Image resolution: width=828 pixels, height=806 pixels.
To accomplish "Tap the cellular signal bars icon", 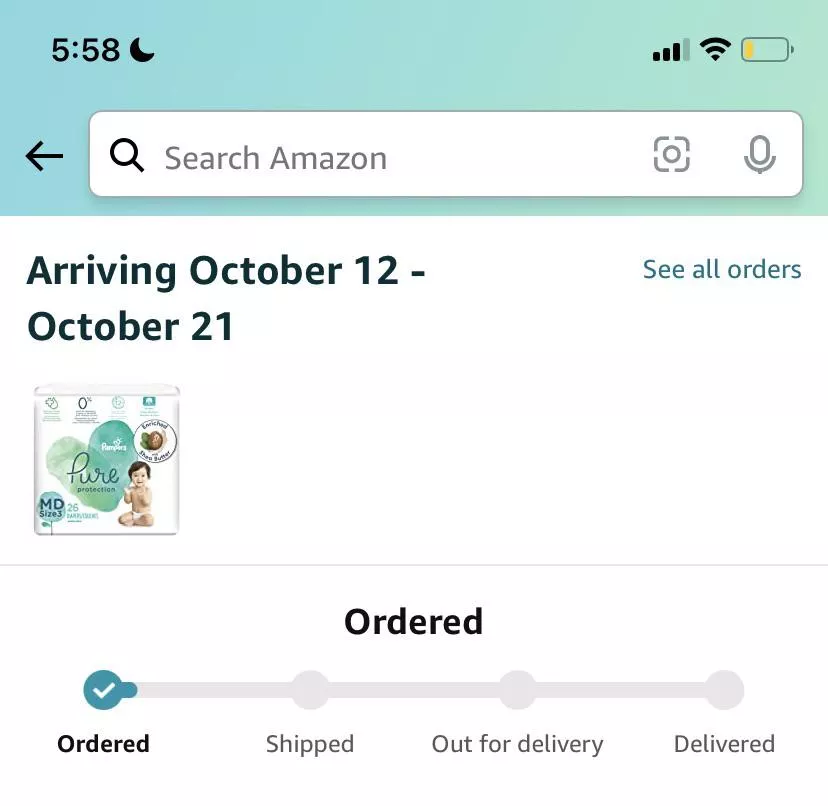I will 671,50.
